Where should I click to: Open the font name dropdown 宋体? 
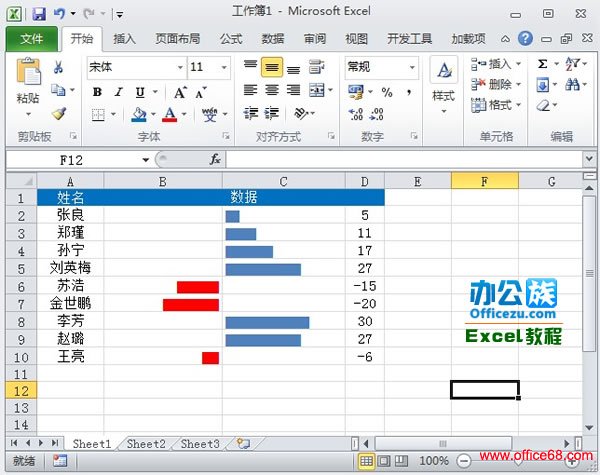coord(180,68)
